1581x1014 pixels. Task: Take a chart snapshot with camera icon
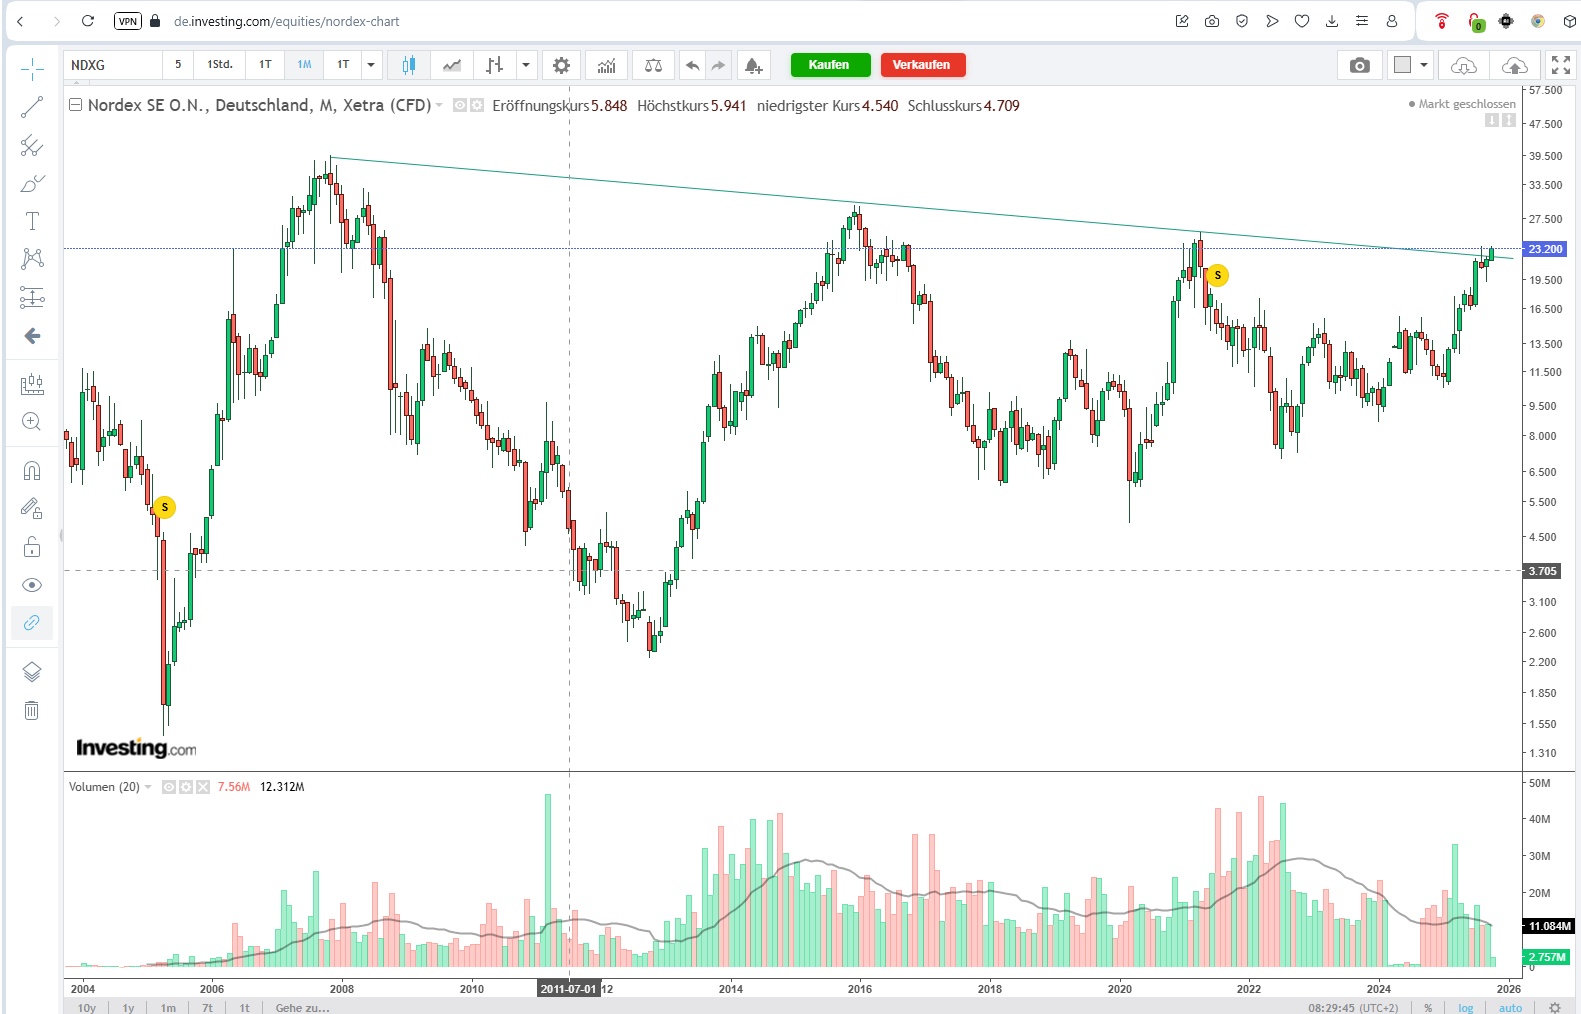[1359, 65]
